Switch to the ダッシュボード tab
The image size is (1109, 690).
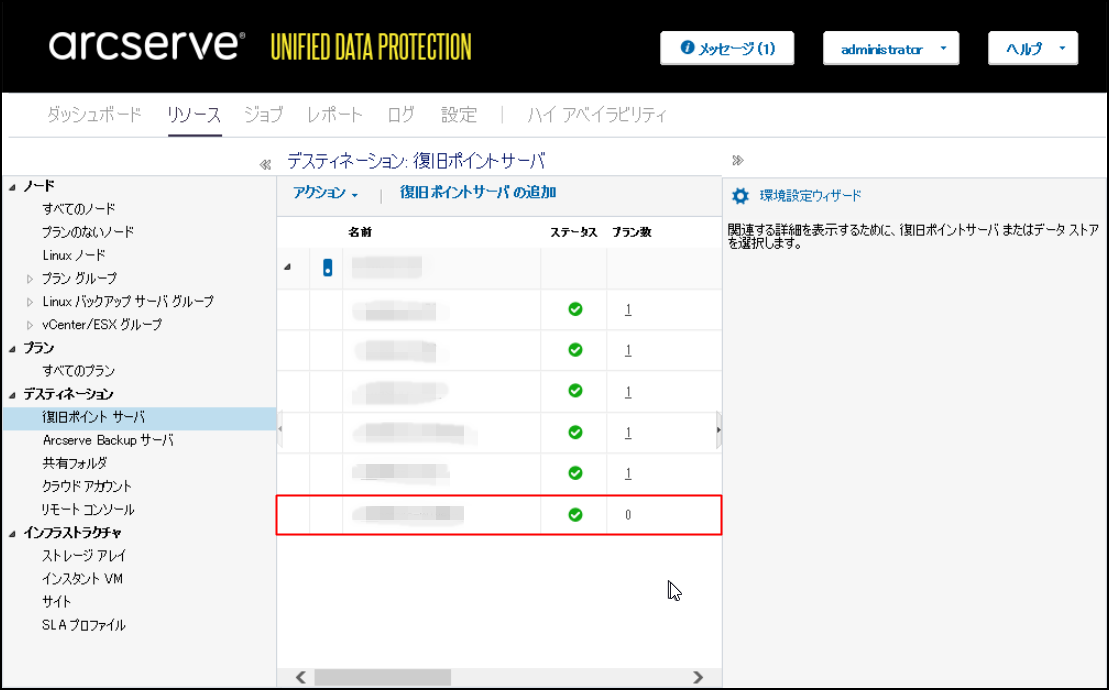94,115
